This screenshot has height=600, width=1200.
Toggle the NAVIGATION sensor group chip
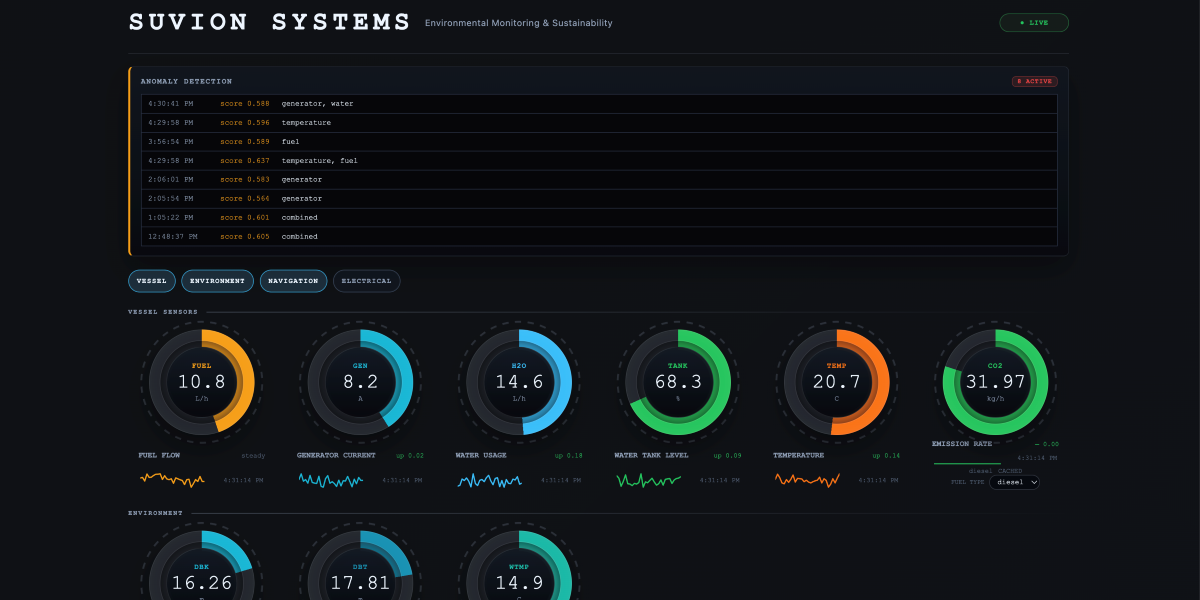point(293,281)
